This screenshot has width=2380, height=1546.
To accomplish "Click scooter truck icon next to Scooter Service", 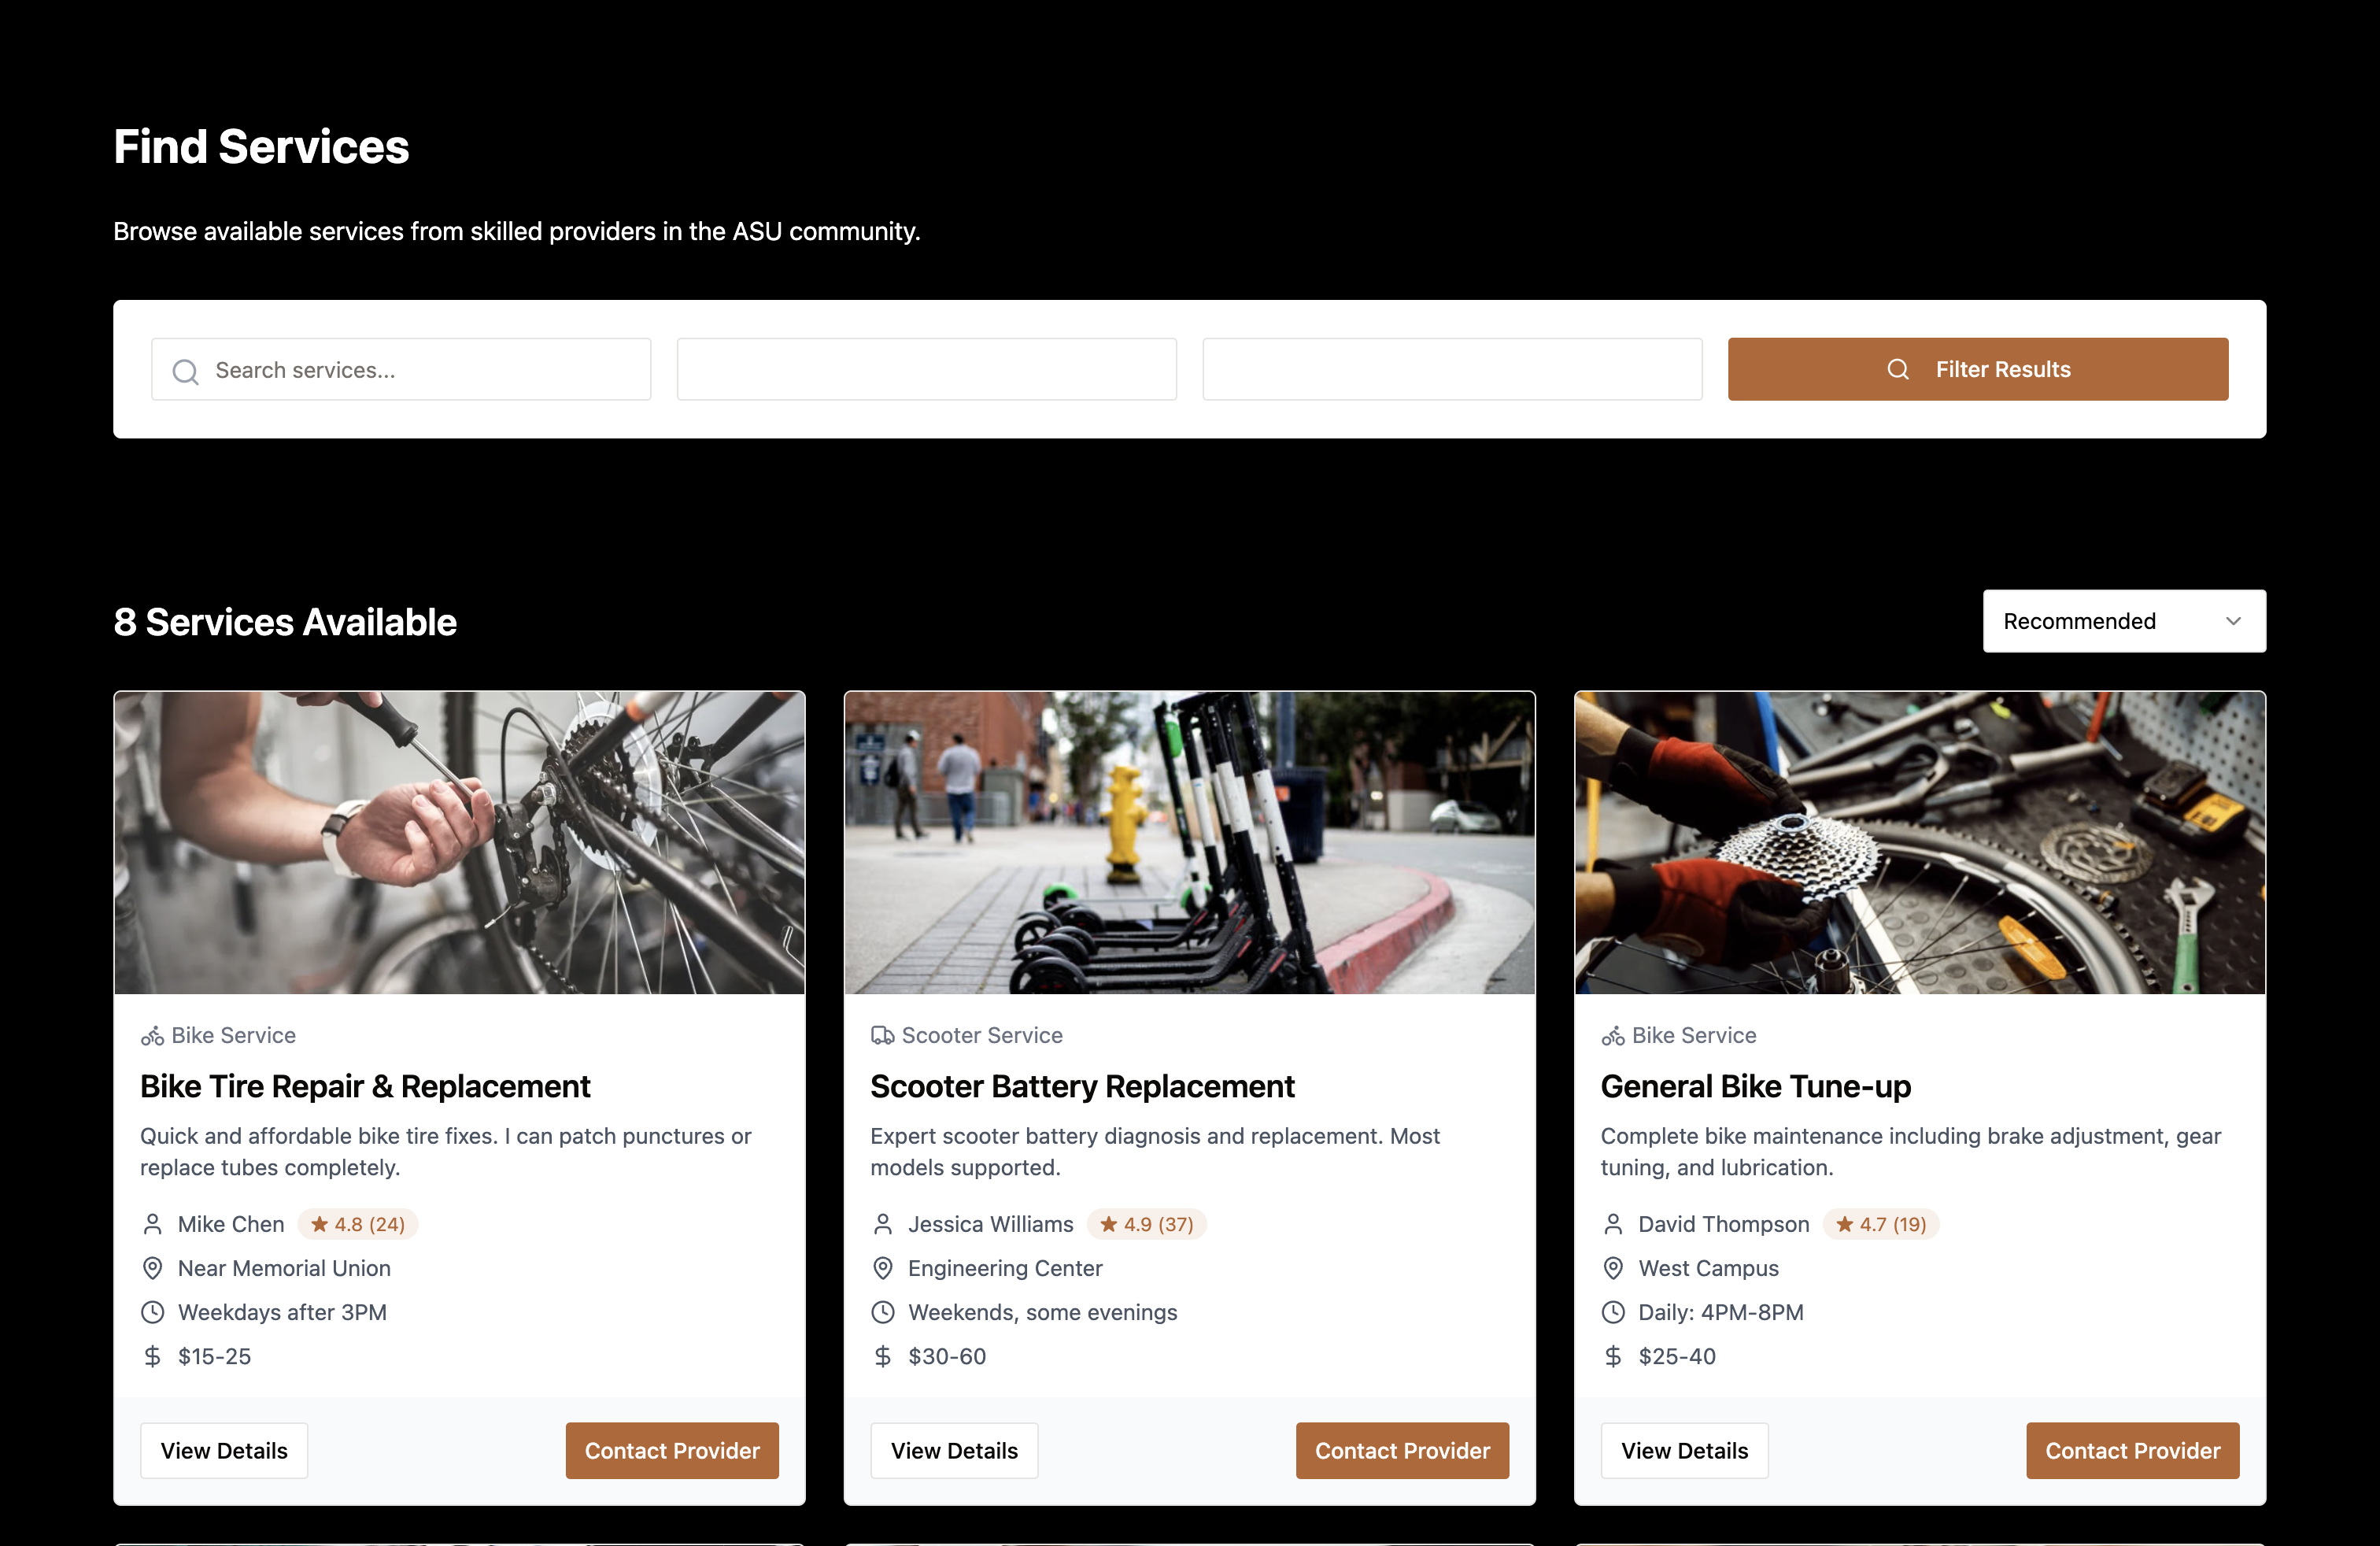I will point(882,1036).
